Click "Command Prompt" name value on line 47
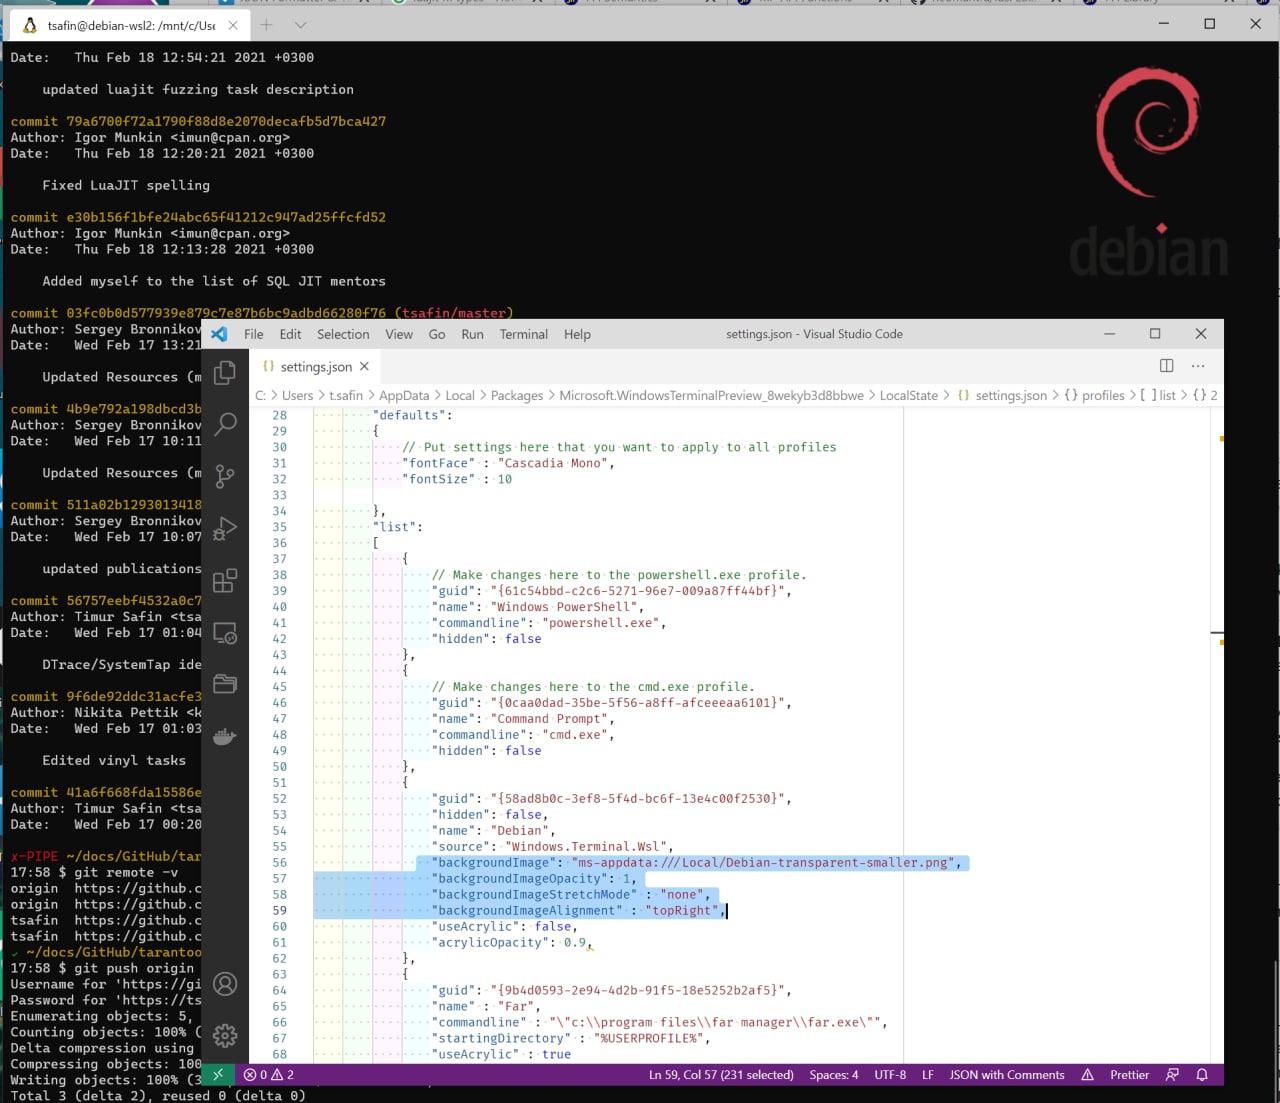This screenshot has width=1280, height=1103. (x=549, y=719)
